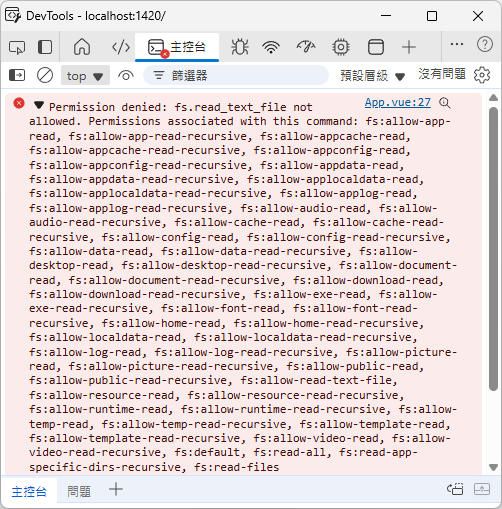
Task: Open the top context dropdown
Action: [85, 75]
